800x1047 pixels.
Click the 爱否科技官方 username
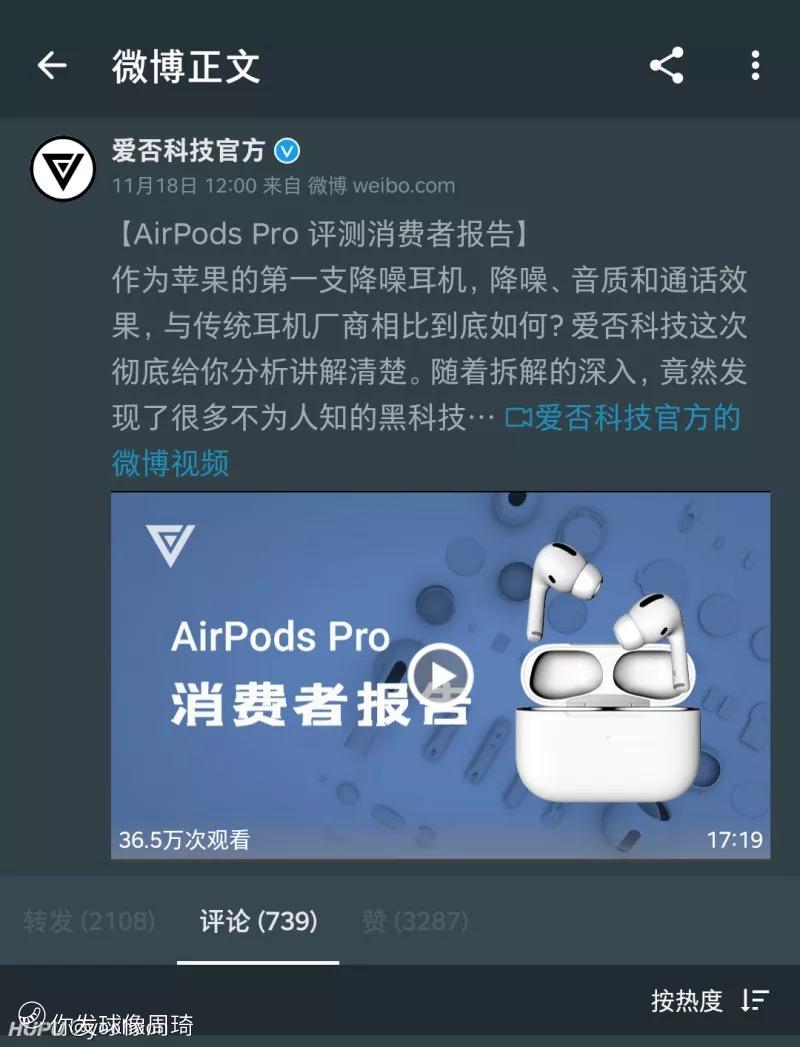(x=188, y=150)
